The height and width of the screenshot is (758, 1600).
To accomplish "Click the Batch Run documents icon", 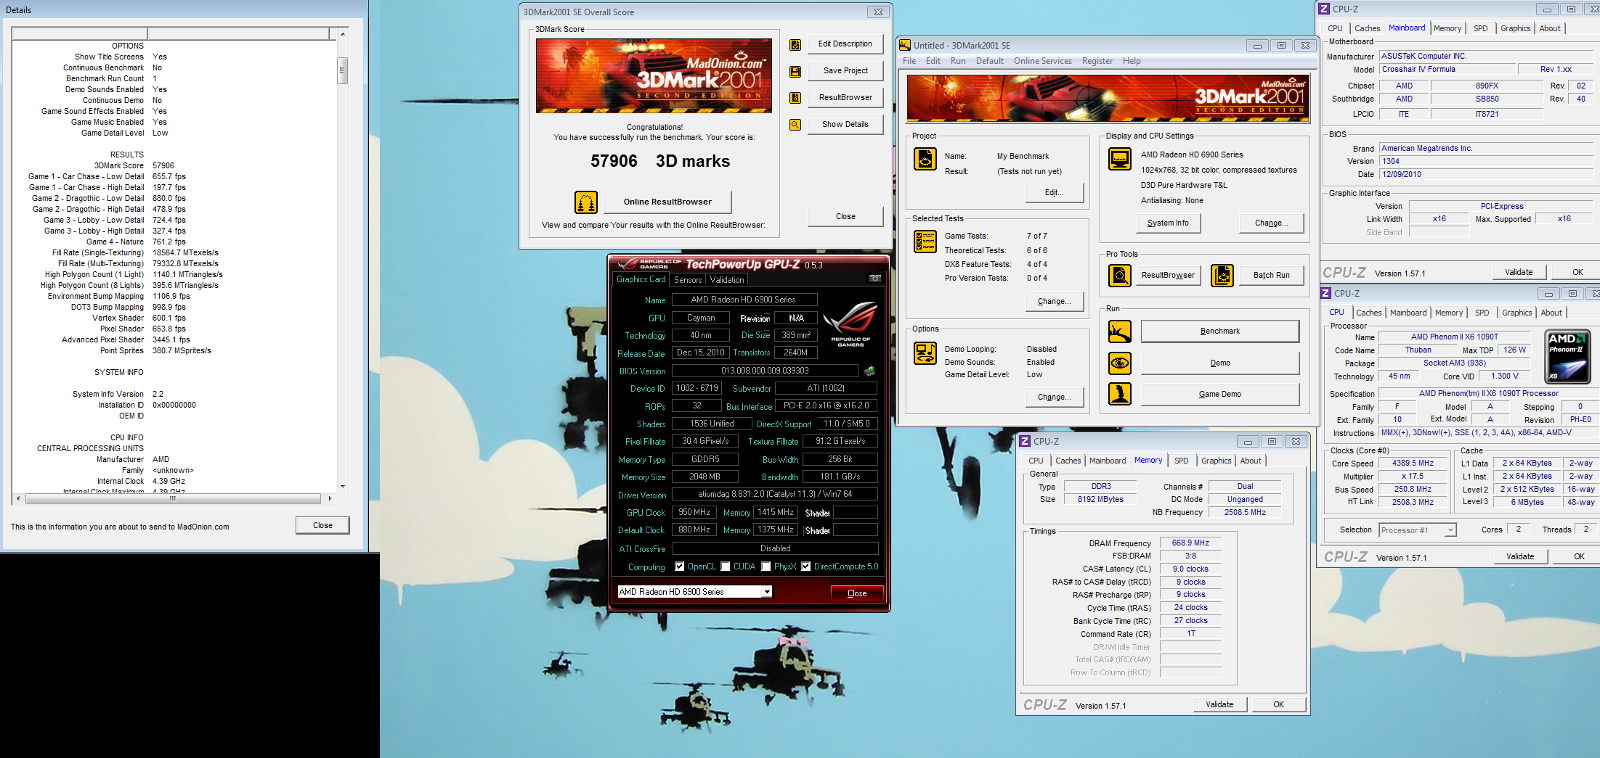I will (x=1222, y=275).
